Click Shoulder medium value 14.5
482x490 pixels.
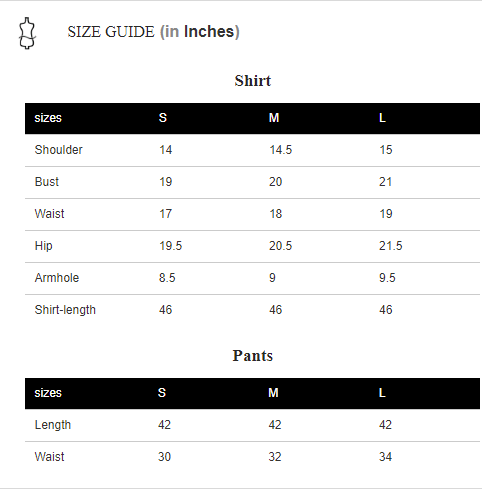point(280,150)
